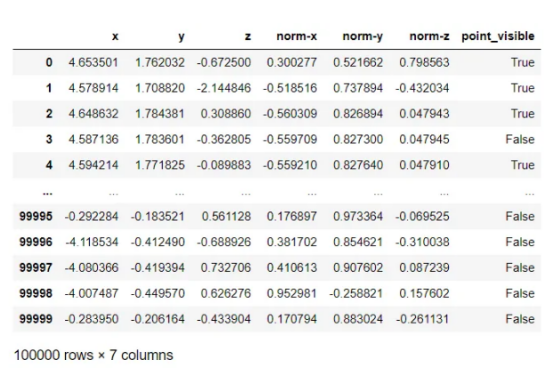This screenshot has height=368, width=554.
Task: Click the norm-x value 0.952981
Action: pos(291,293)
